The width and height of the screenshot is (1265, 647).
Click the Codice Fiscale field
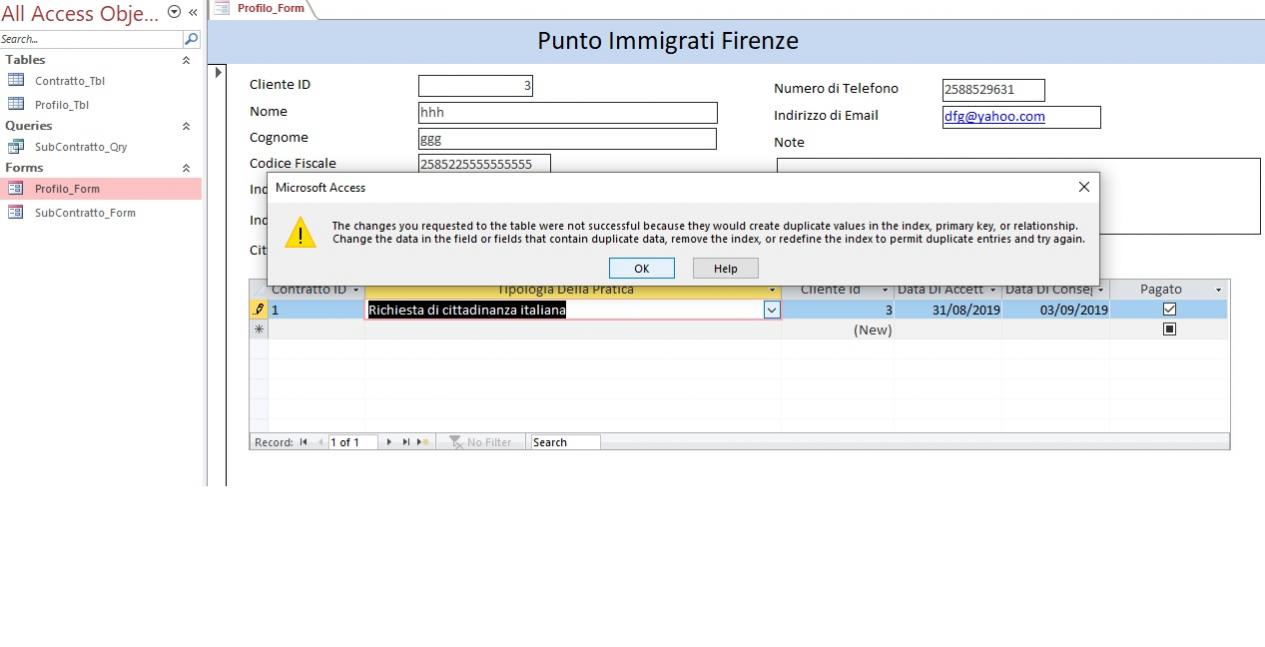point(484,164)
